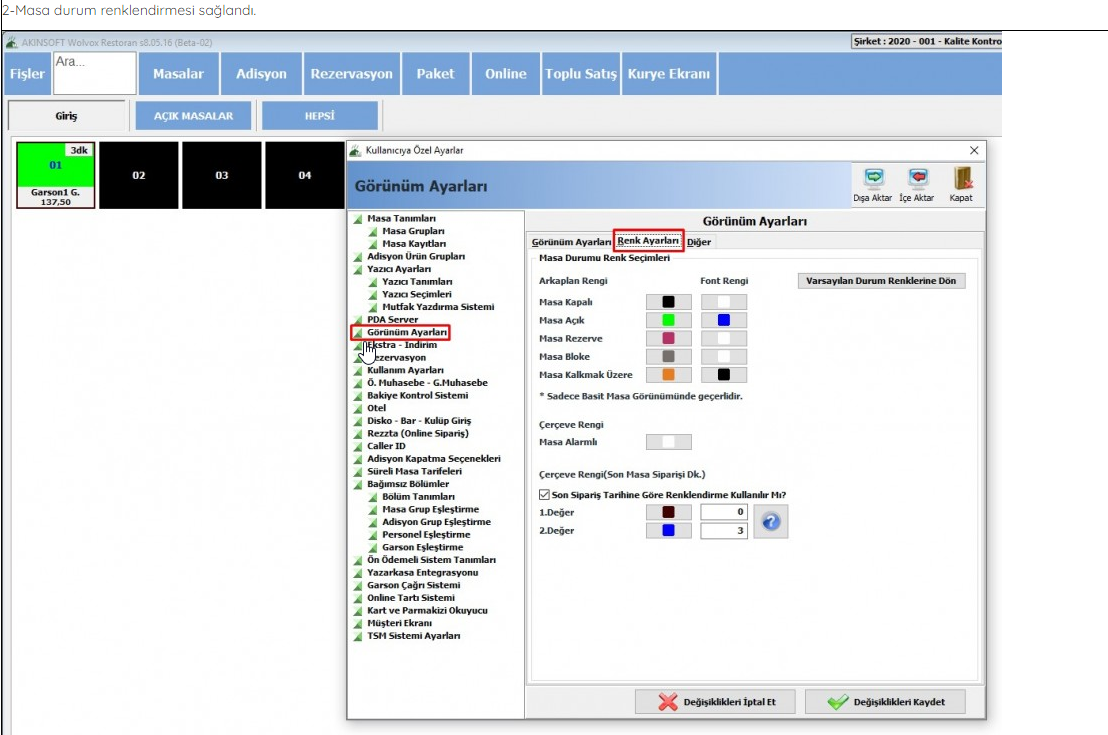1108x735 pixels.
Task: Select Müşteri Ekranı tree item
Action: 399,623
